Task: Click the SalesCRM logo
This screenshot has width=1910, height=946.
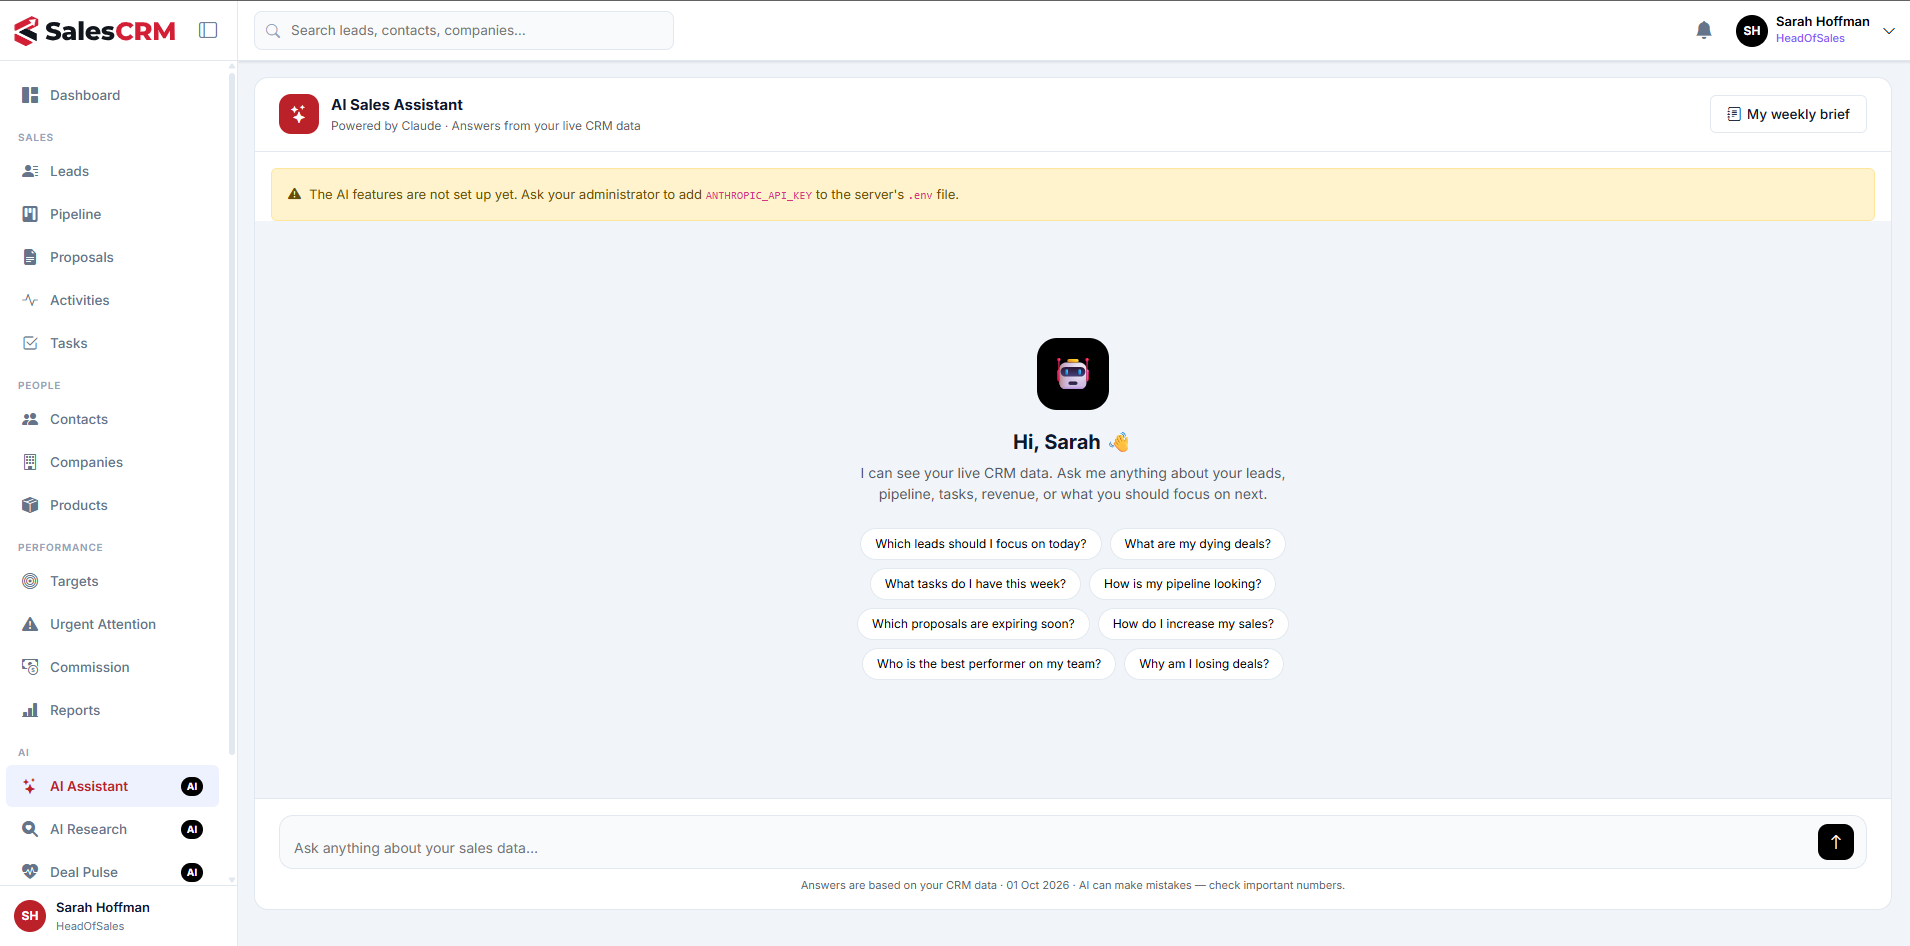Action: (95, 31)
